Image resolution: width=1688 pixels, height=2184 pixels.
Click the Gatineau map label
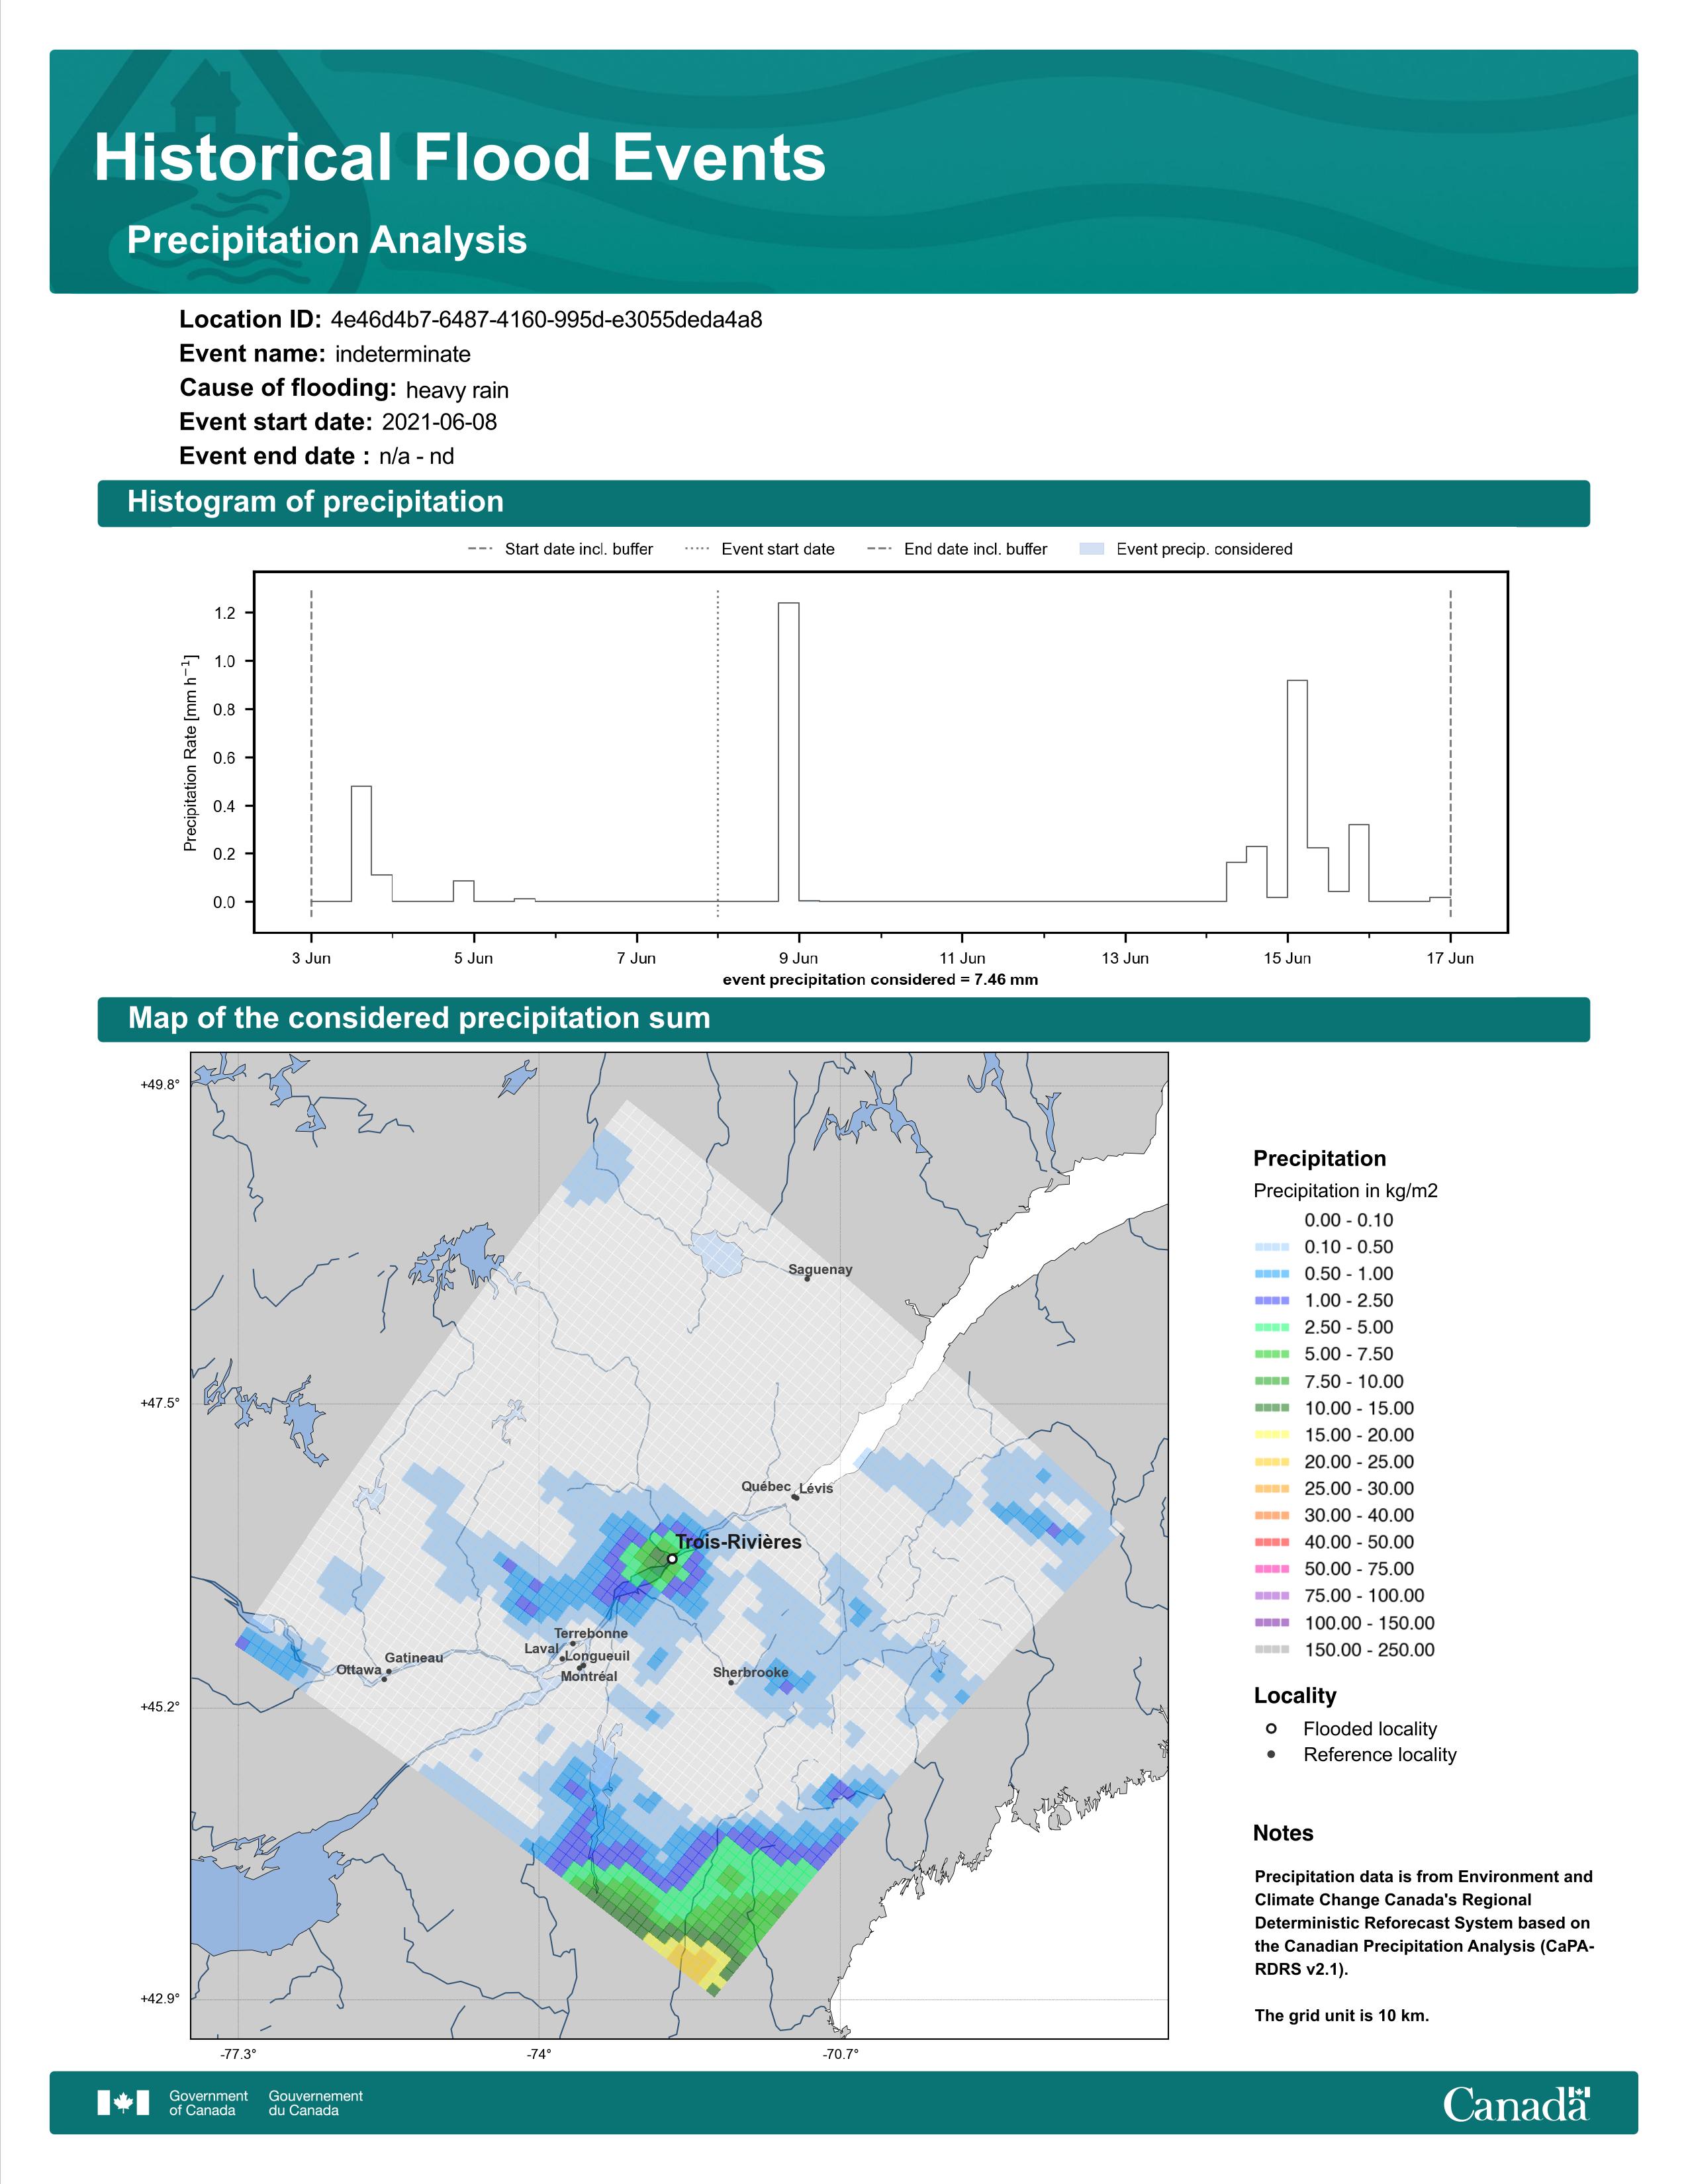click(x=414, y=1657)
